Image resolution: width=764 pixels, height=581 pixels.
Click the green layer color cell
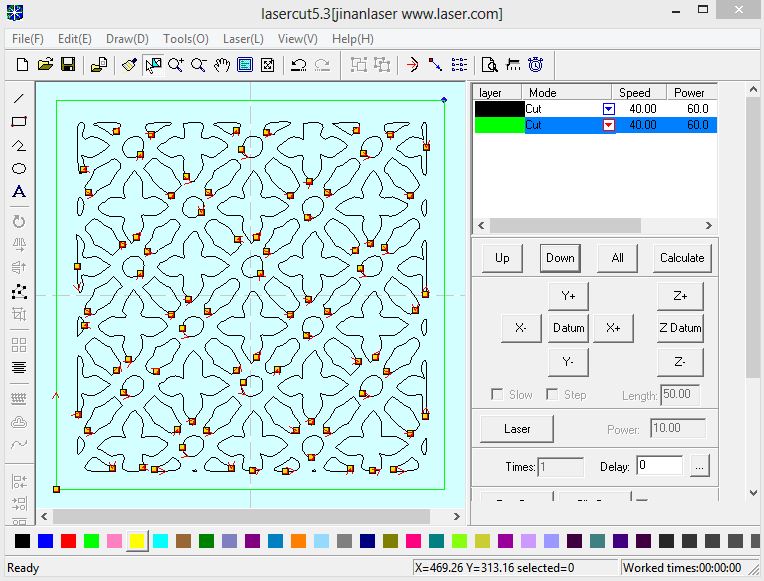coord(499,125)
